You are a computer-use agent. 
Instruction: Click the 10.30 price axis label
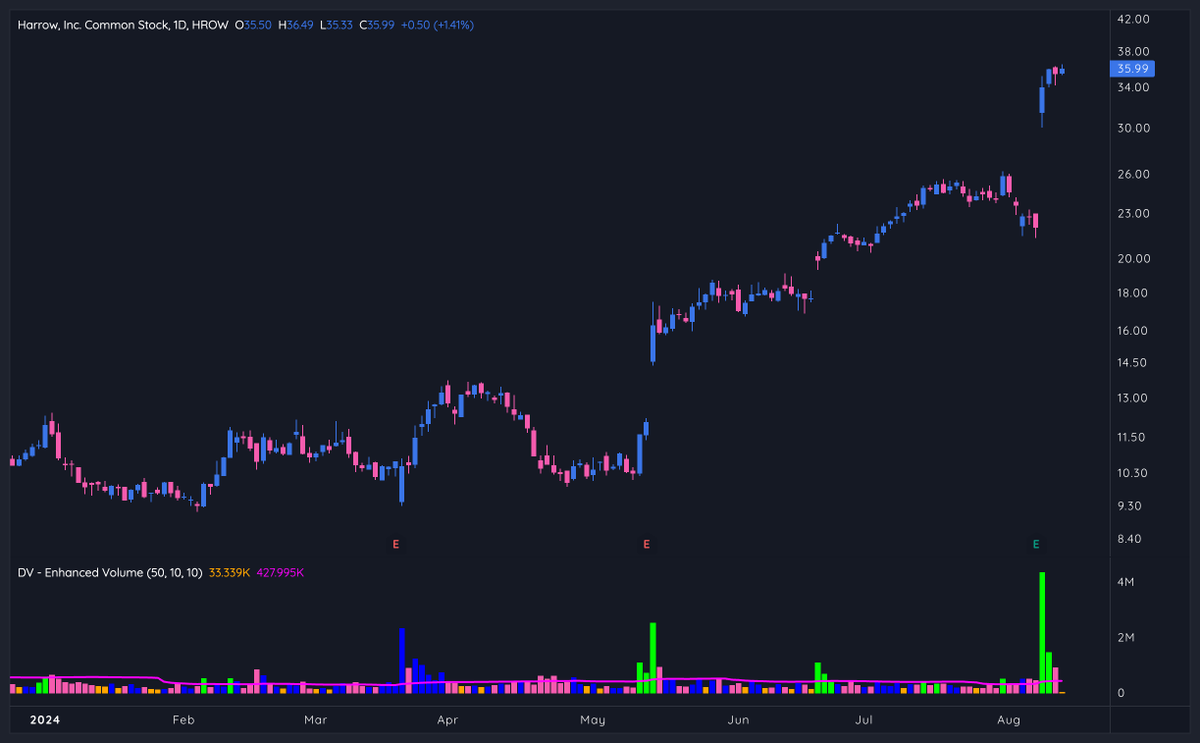click(1133, 473)
